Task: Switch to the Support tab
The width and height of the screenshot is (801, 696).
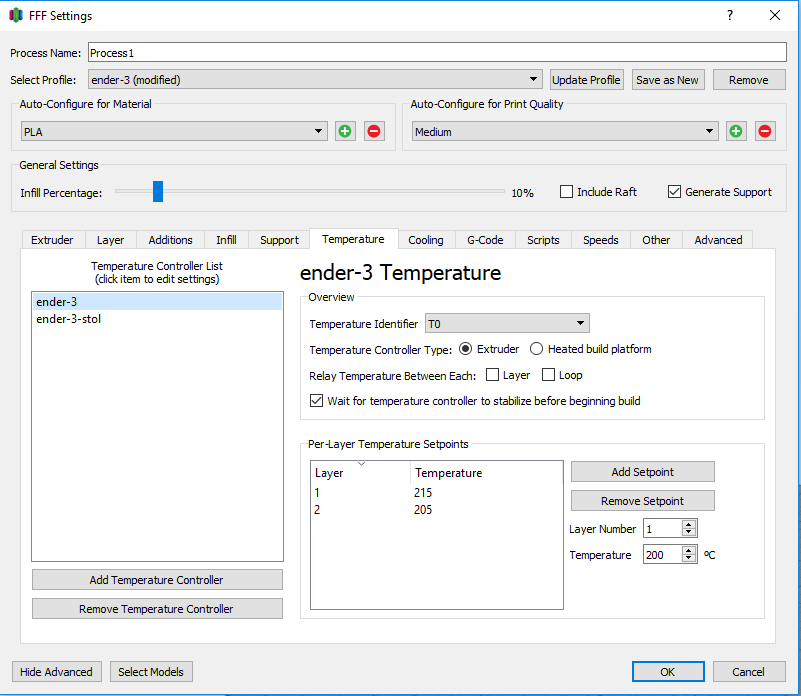Action: coord(279,240)
